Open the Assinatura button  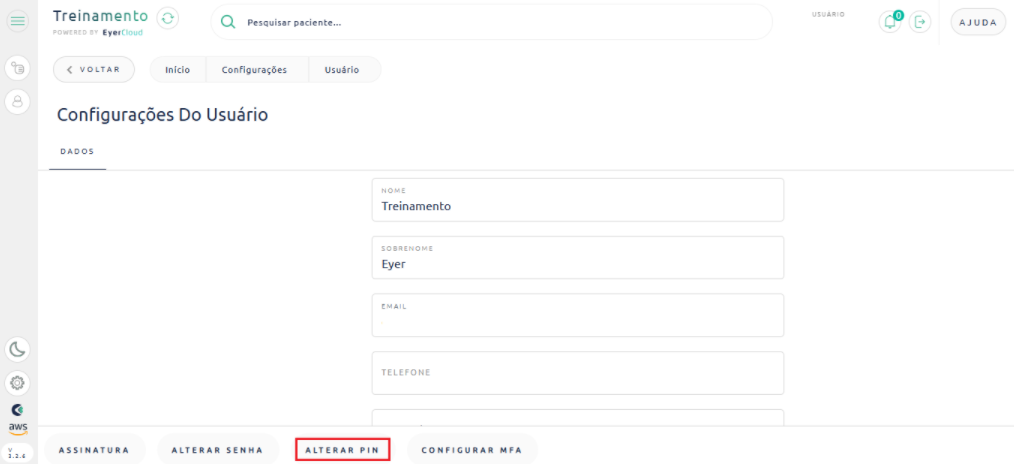pyautogui.click(x=94, y=450)
